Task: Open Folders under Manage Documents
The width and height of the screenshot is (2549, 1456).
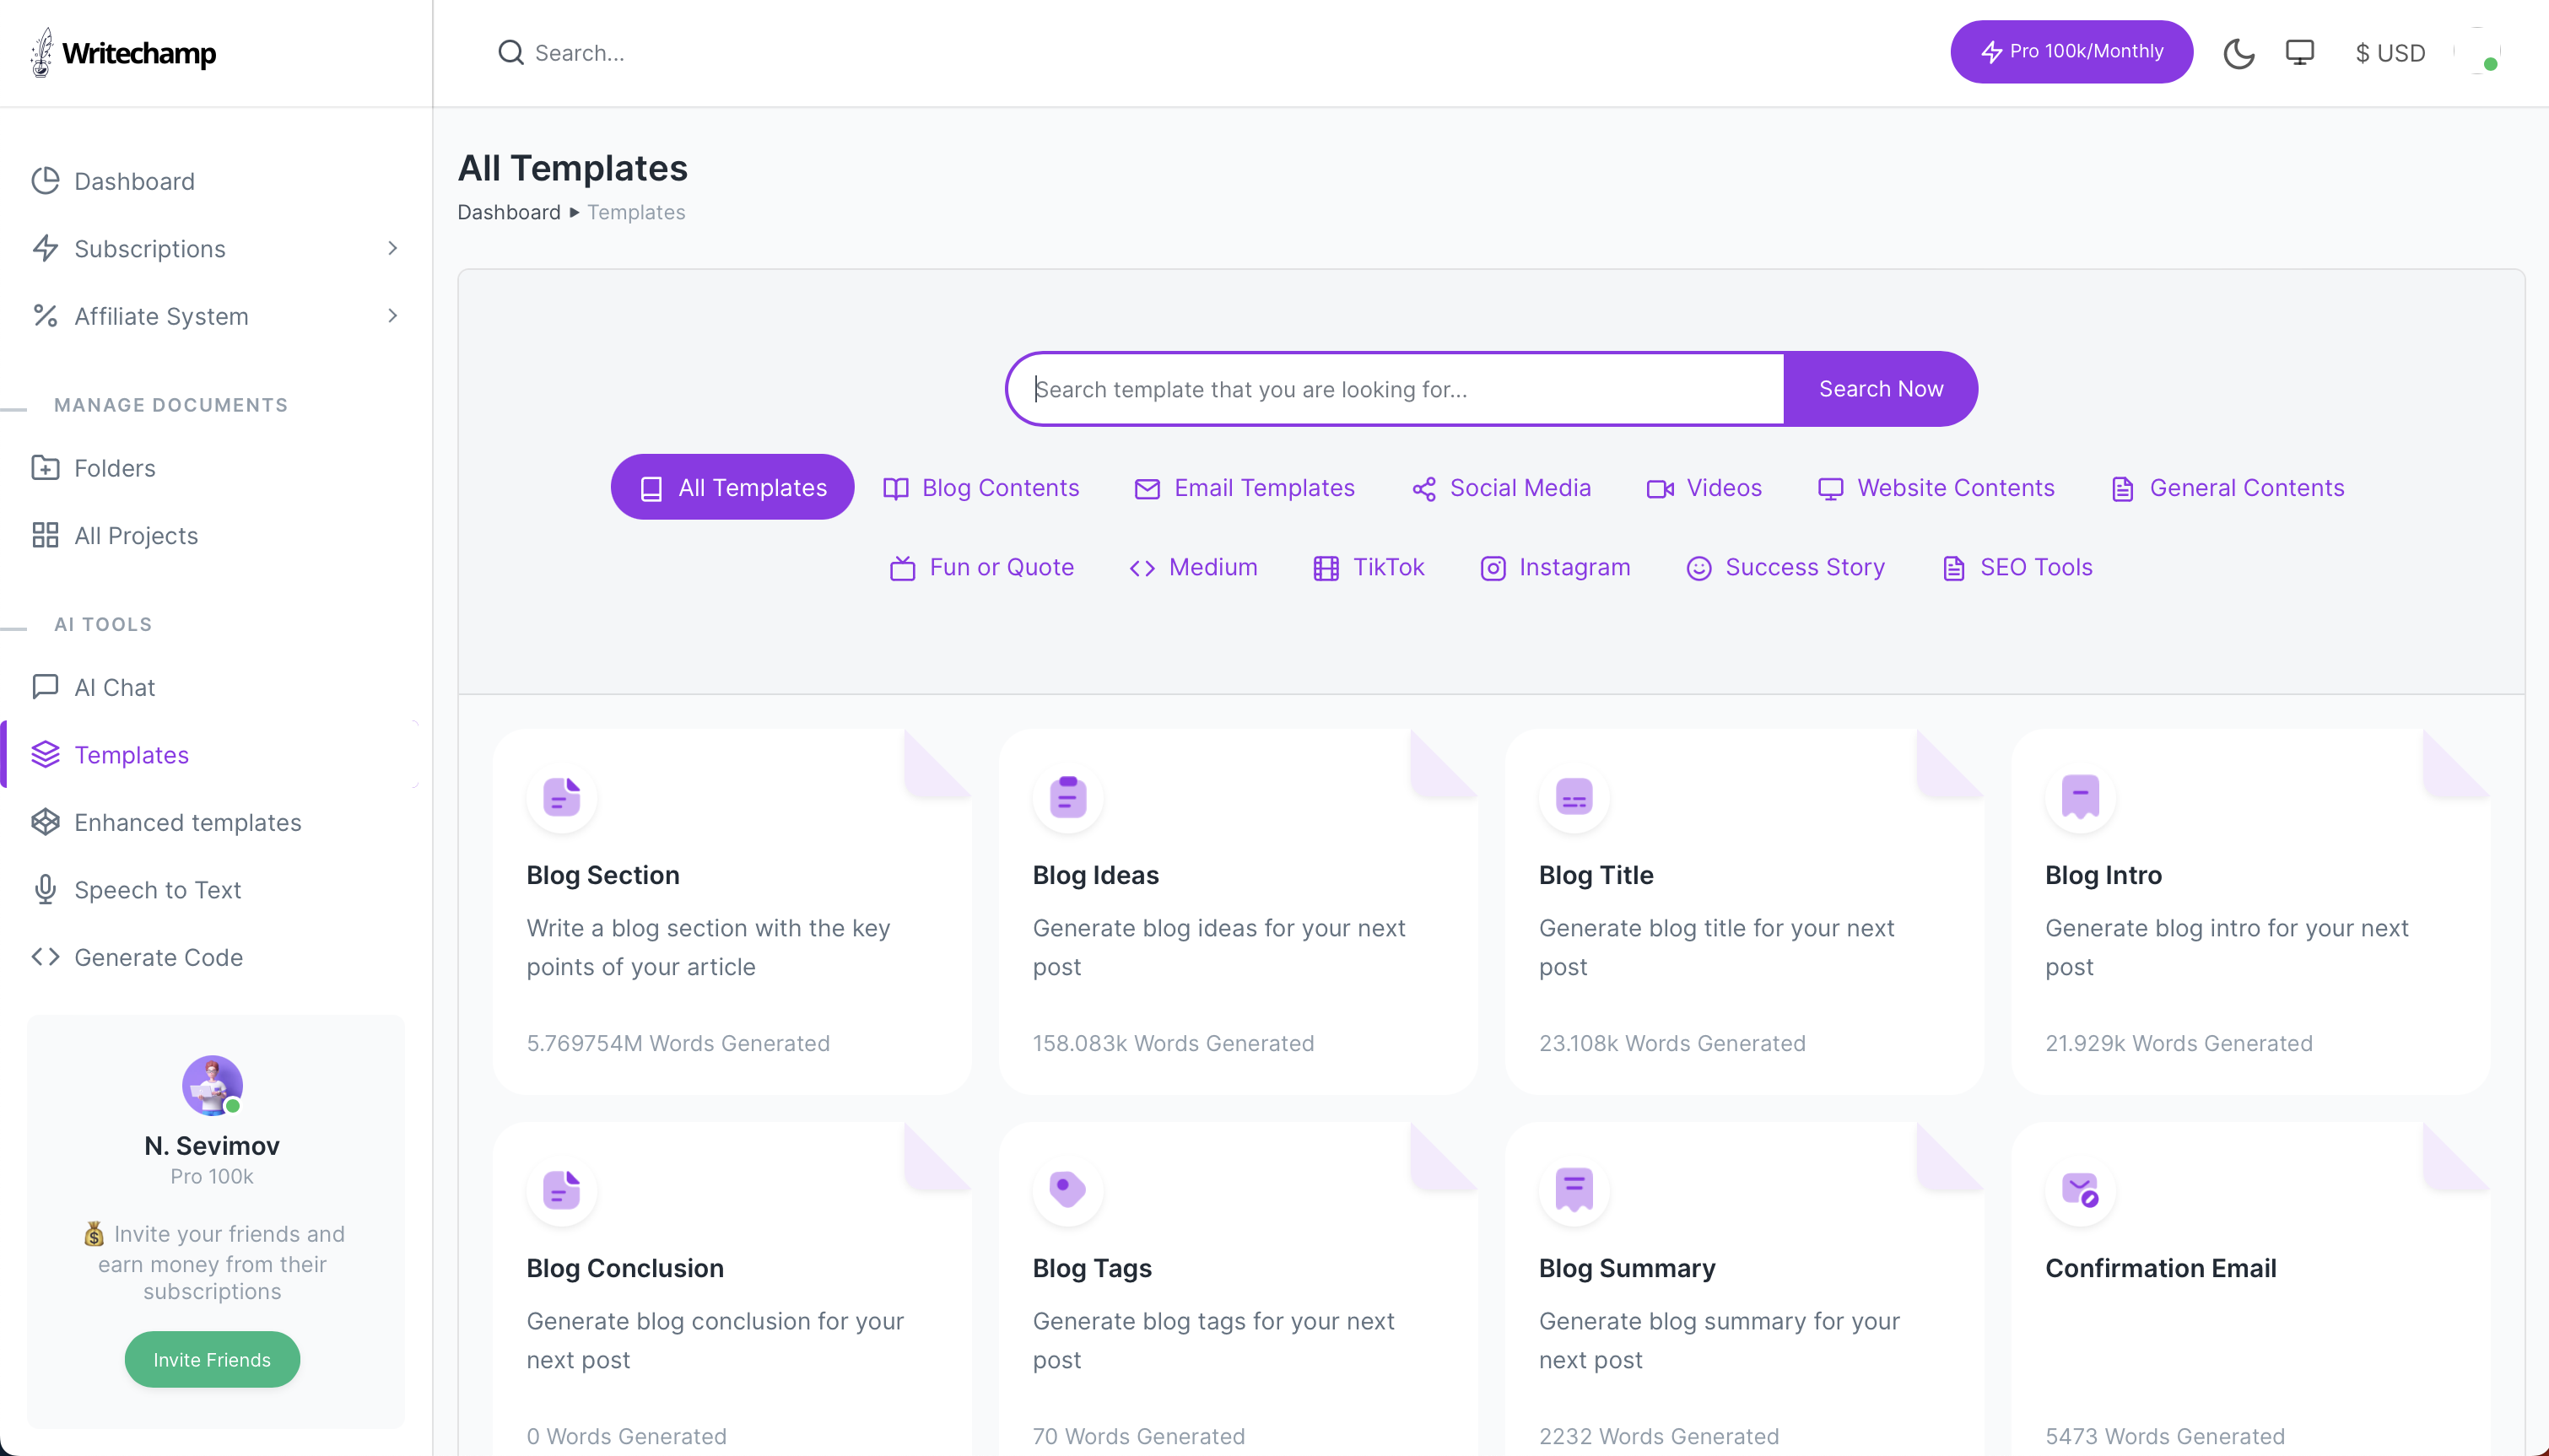Action: pyautogui.click(x=114, y=468)
